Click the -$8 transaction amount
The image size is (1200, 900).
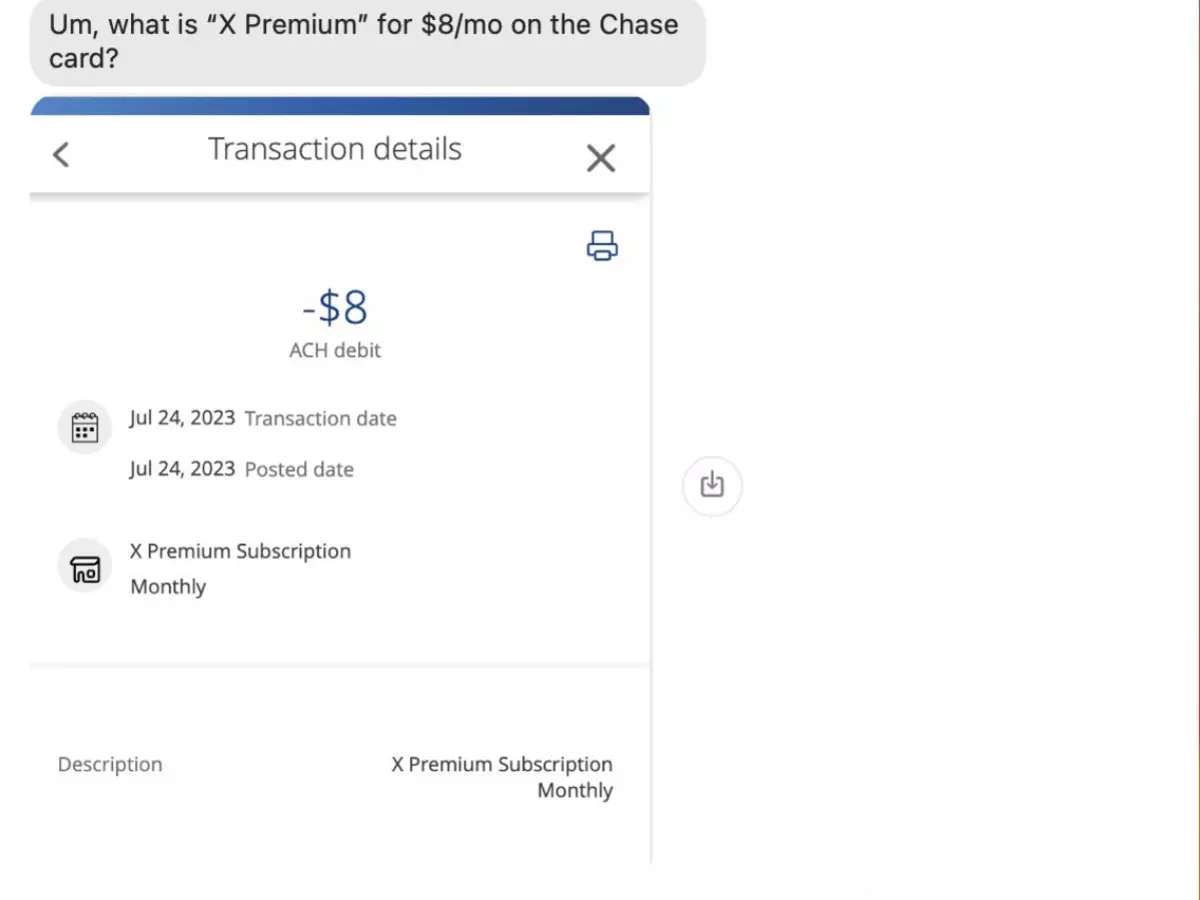(x=334, y=308)
